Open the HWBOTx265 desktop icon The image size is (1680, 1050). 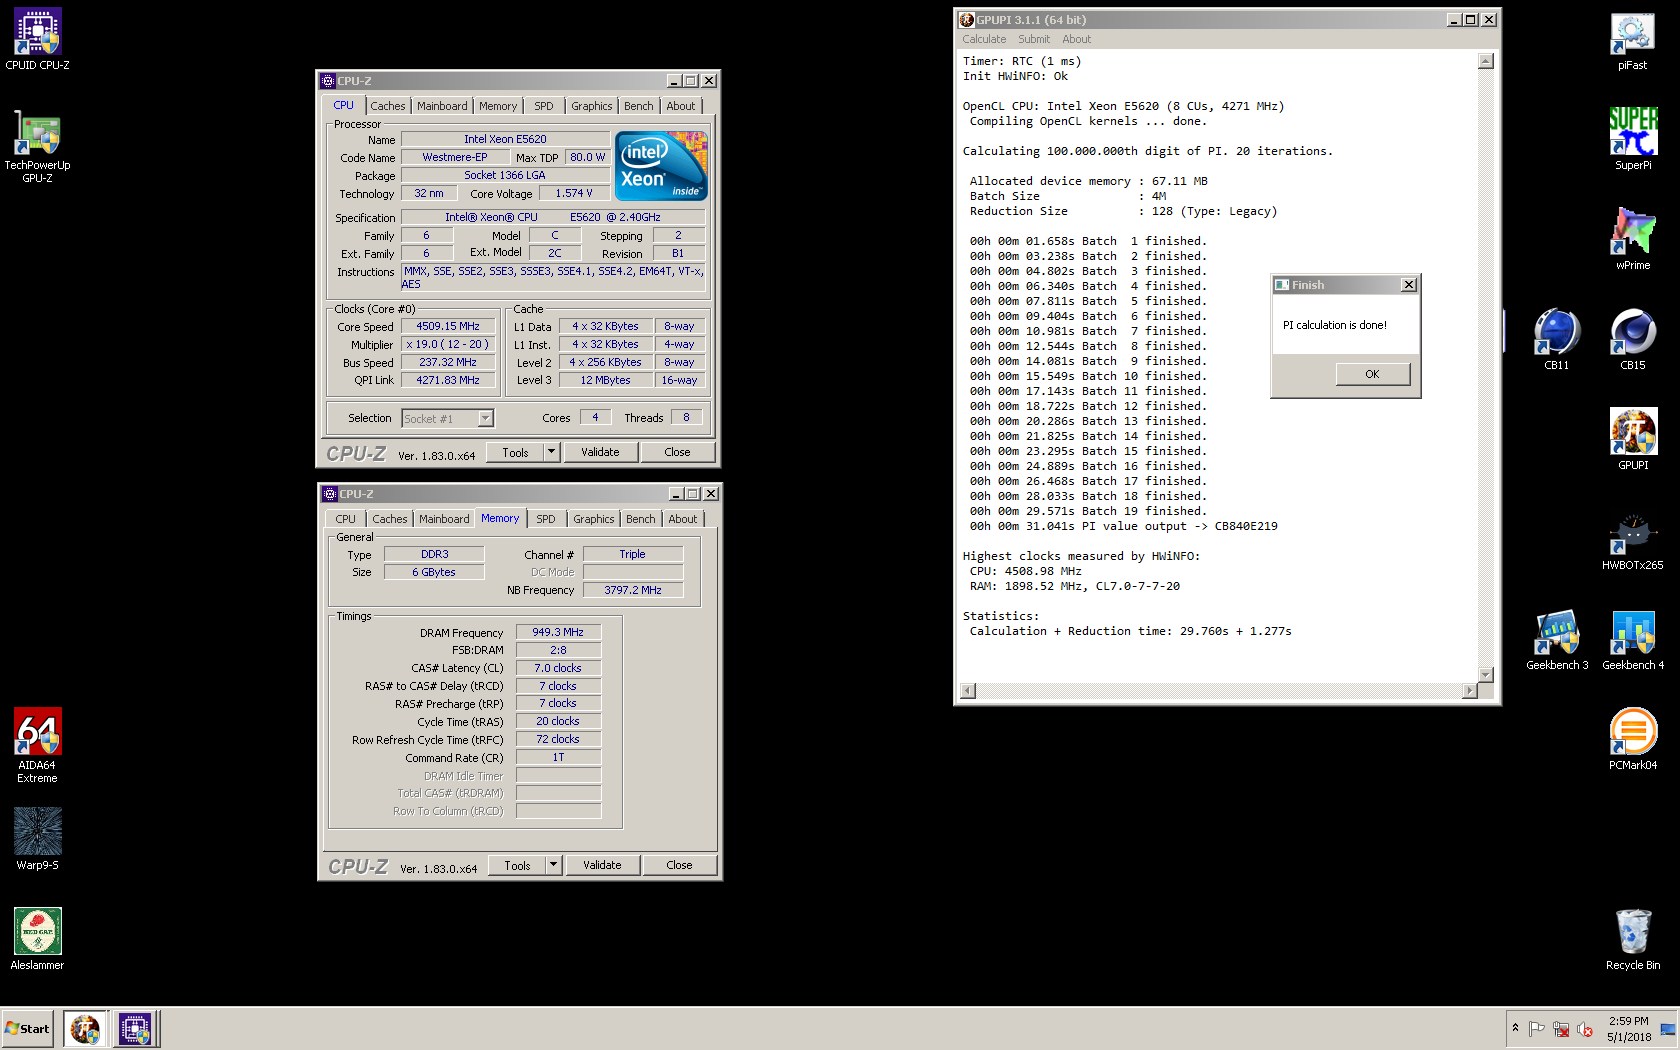click(x=1632, y=540)
